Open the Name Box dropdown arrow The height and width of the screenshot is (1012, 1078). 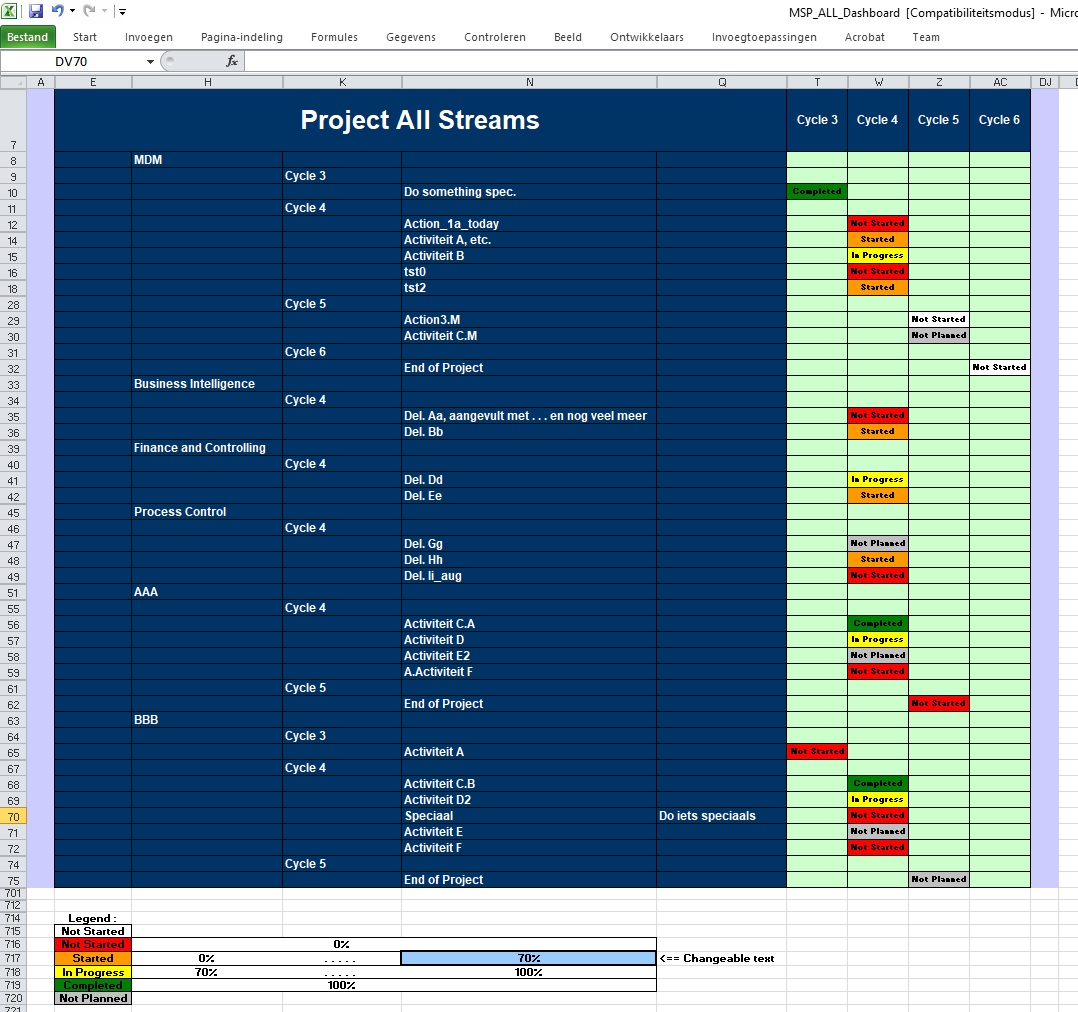pyautogui.click(x=150, y=62)
